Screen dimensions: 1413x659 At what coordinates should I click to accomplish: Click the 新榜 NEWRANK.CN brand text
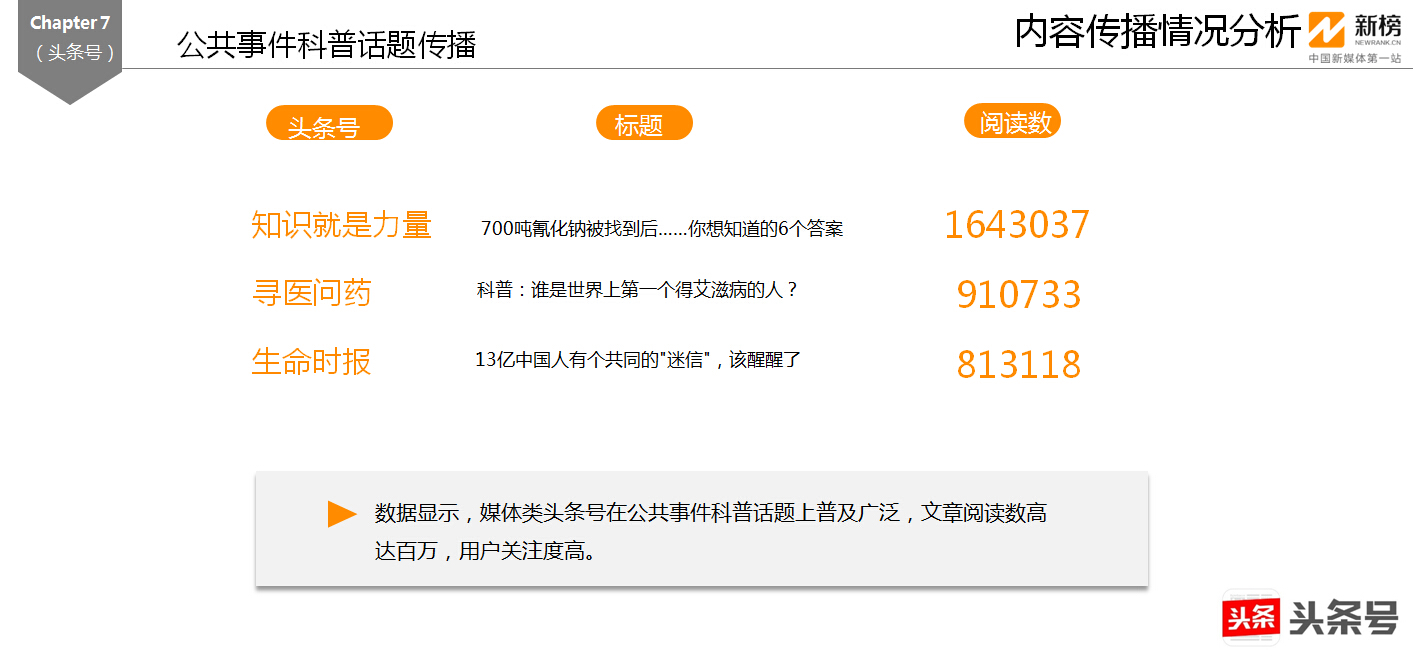[1377, 30]
